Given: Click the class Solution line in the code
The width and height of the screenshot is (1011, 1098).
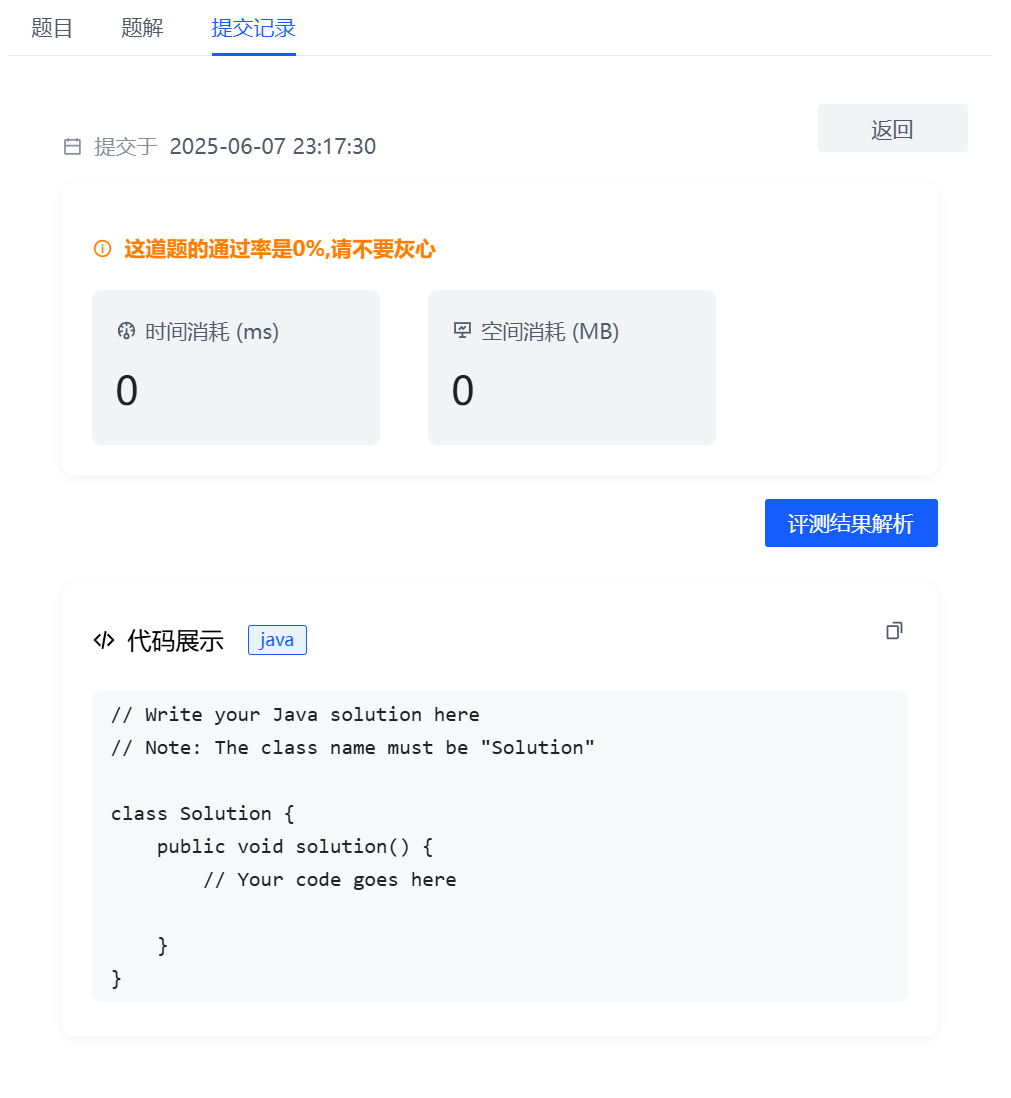Looking at the screenshot, I should 202,813.
